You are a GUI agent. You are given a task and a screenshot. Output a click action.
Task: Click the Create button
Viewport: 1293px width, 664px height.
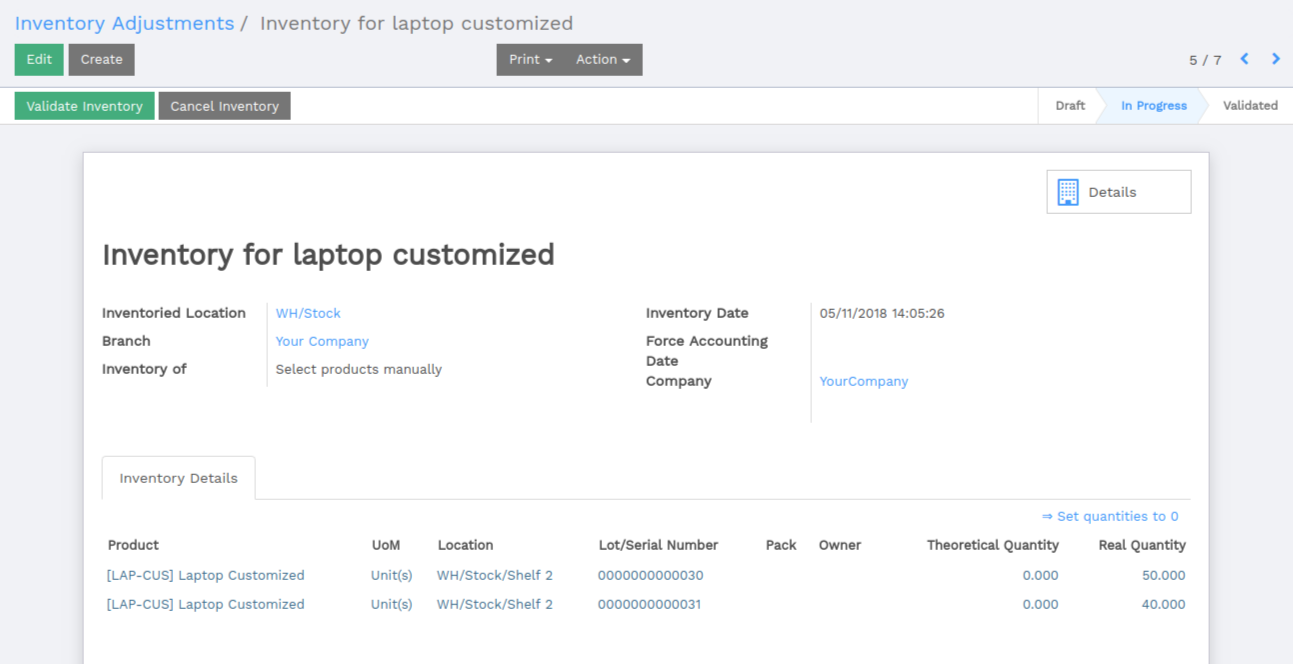pos(102,60)
